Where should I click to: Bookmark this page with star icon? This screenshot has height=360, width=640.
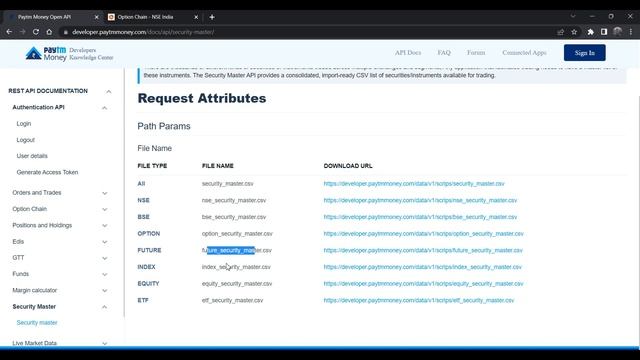pyautogui.click(x=574, y=32)
